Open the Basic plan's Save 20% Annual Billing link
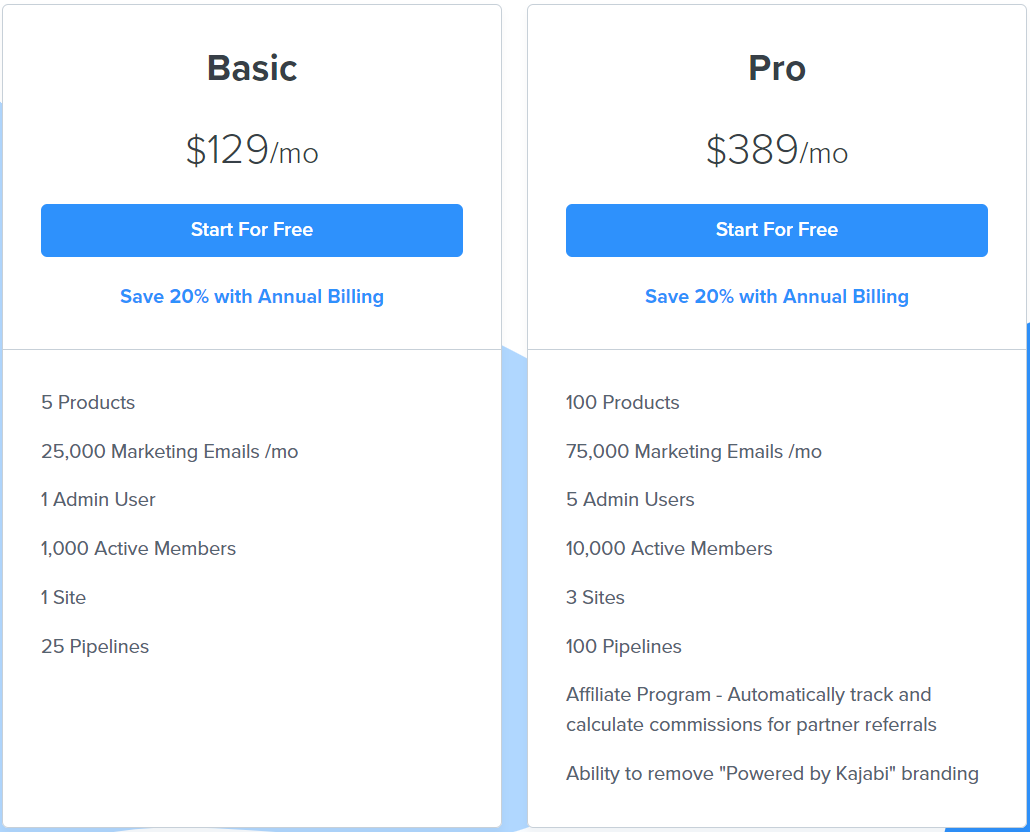1030x832 pixels. click(252, 297)
